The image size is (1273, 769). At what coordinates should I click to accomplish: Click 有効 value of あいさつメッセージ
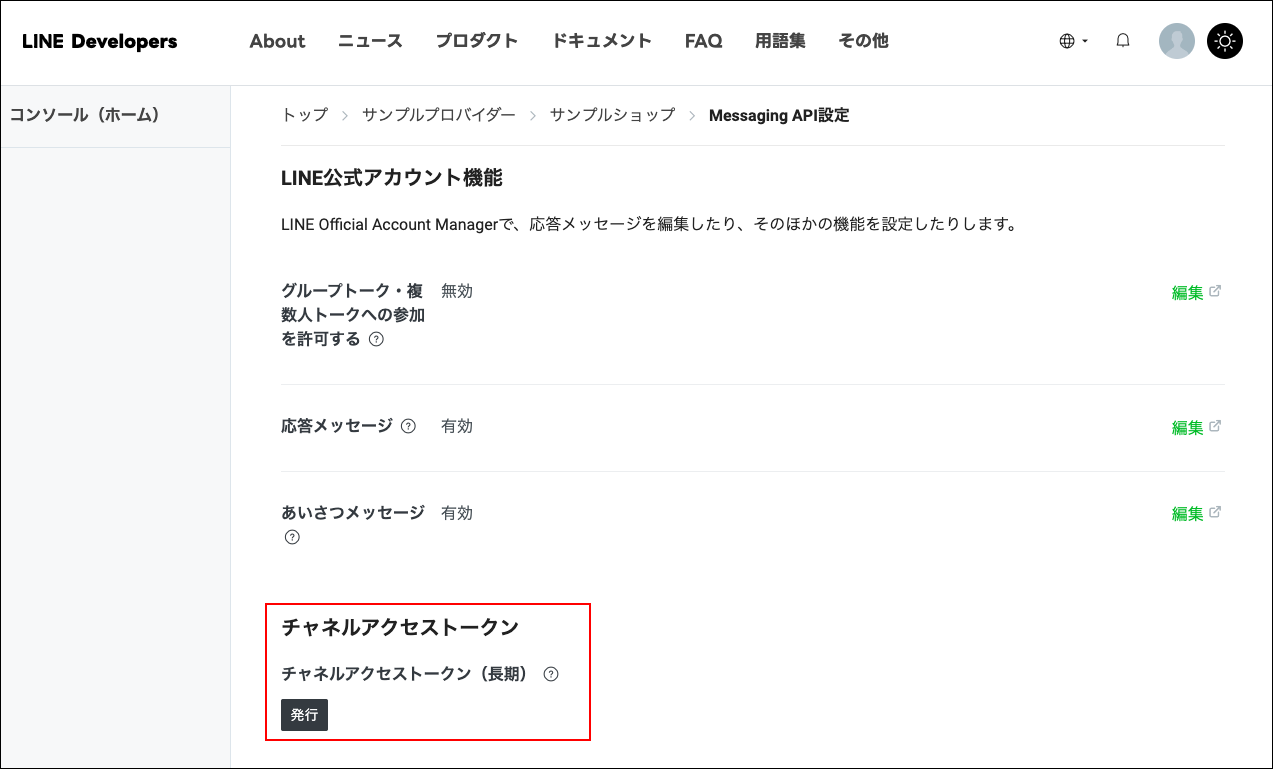457,513
